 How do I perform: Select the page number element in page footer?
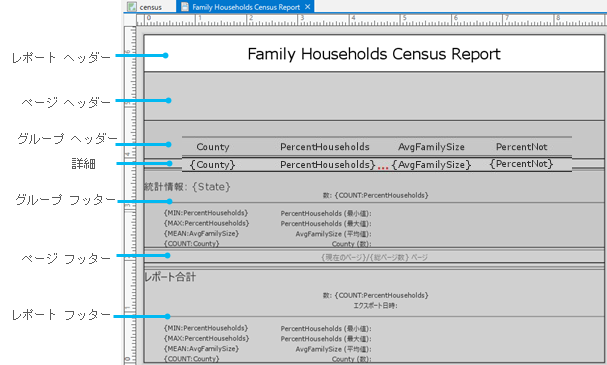click(x=374, y=257)
